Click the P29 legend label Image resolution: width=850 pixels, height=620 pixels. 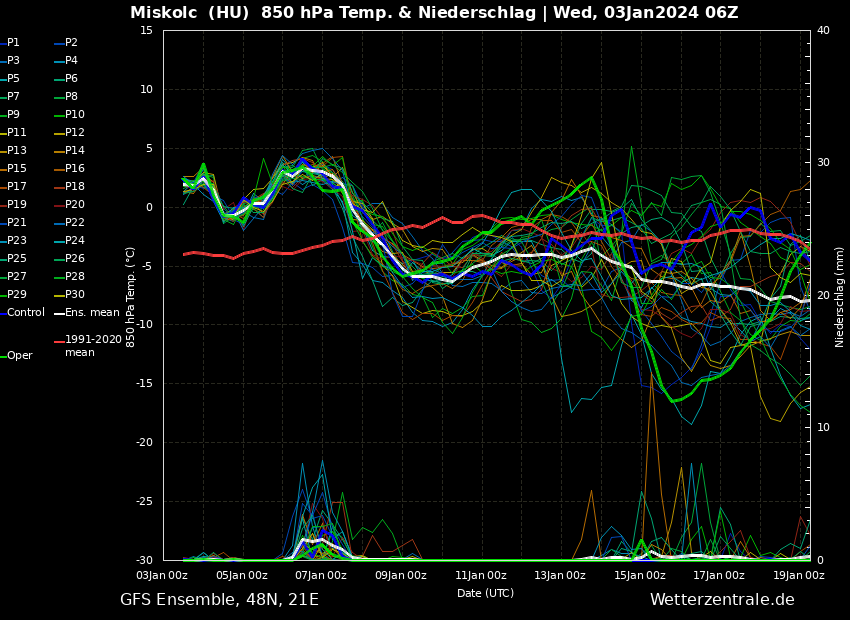tap(17, 295)
